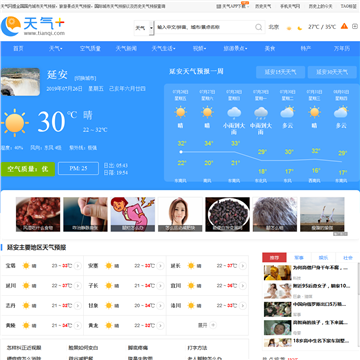Image resolution: width=360 pixels, height=360 pixels.
Task: Switch to the 推荐 news tab
Action: (x=274, y=258)
